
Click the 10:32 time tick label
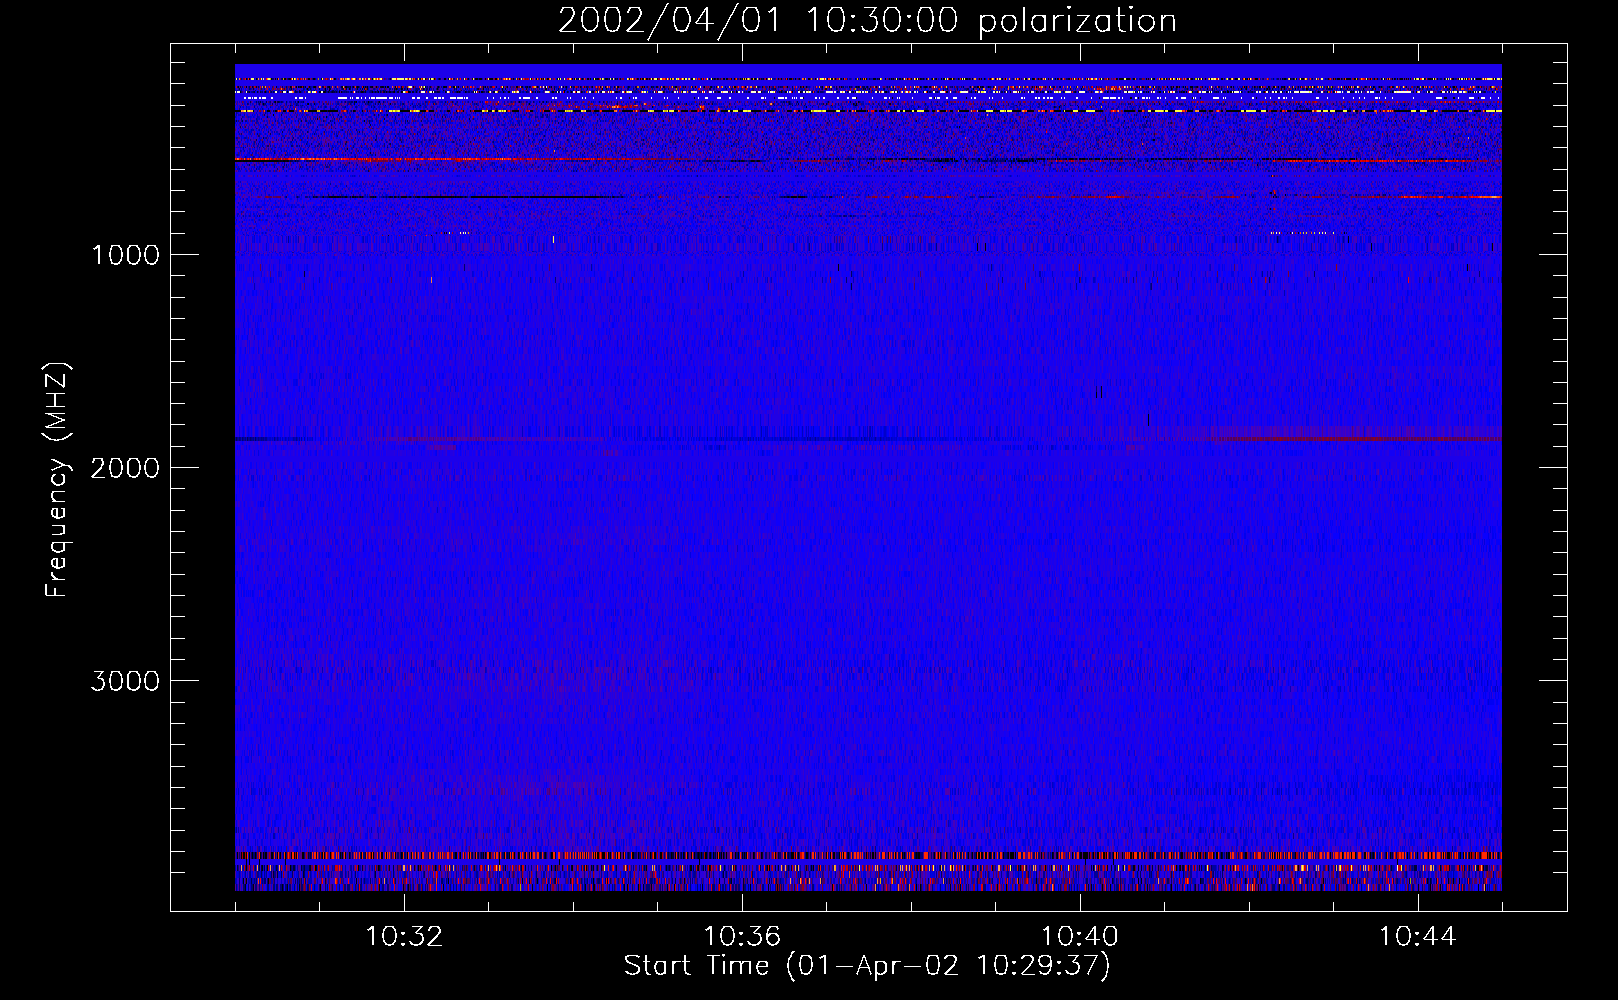click(x=404, y=937)
